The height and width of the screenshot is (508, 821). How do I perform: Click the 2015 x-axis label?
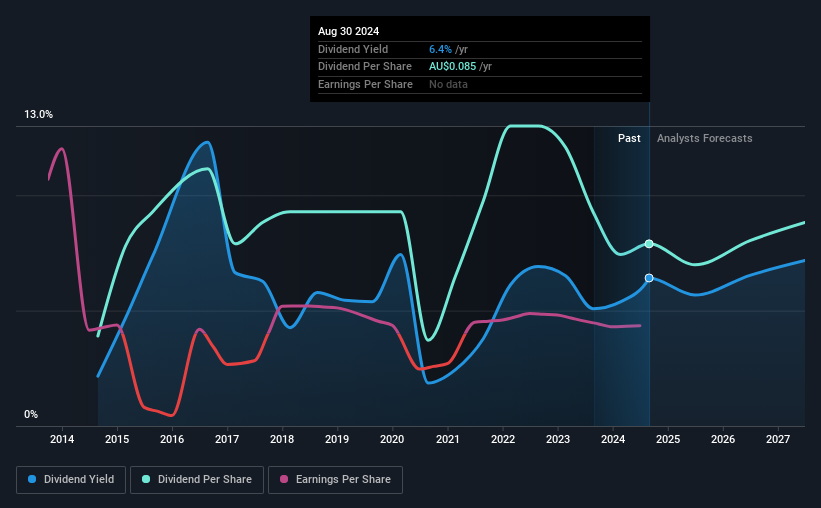pyautogui.click(x=117, y=439)
